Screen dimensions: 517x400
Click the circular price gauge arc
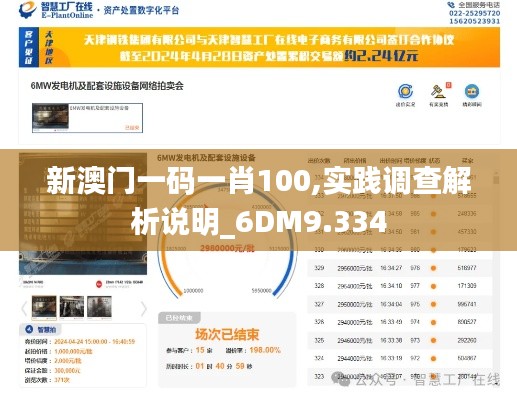(227, 243)
